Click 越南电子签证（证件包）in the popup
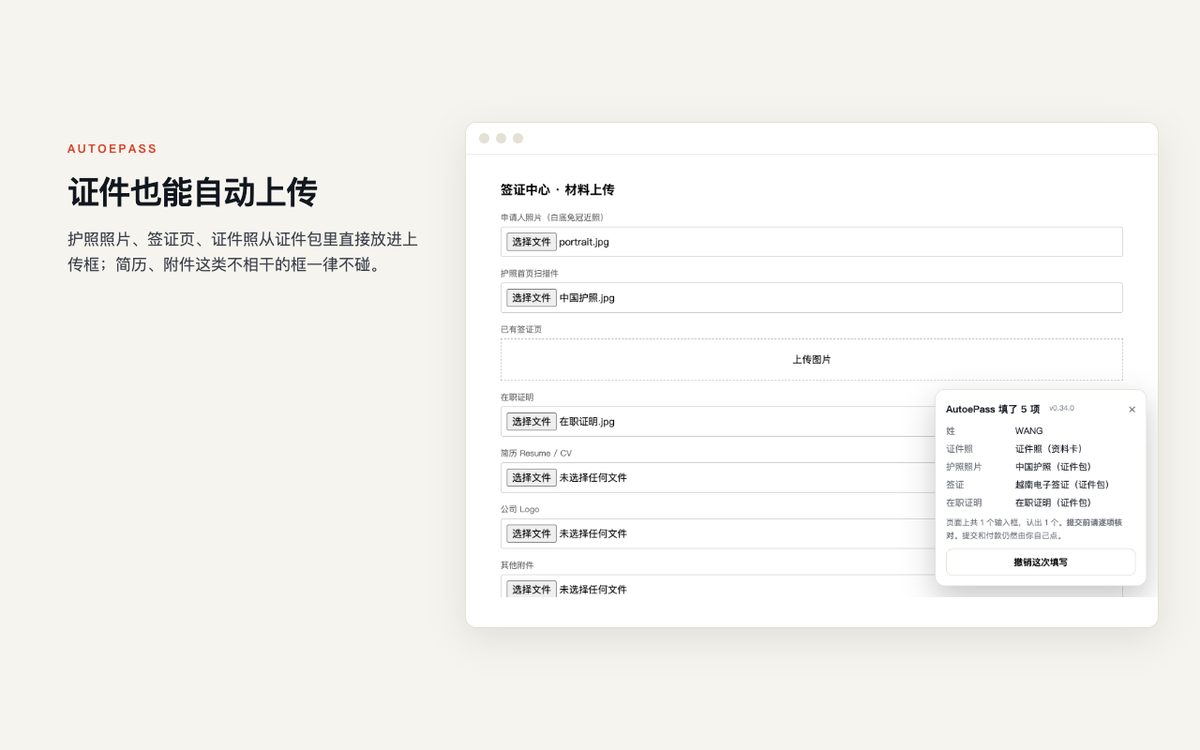Viewport: 1200px width, 750px height. click(x=1063, y=485)
